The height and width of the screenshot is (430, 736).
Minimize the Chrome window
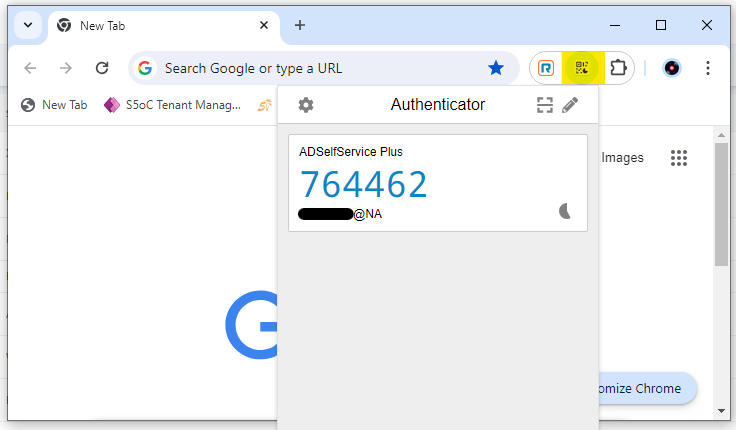pos(615,25)
